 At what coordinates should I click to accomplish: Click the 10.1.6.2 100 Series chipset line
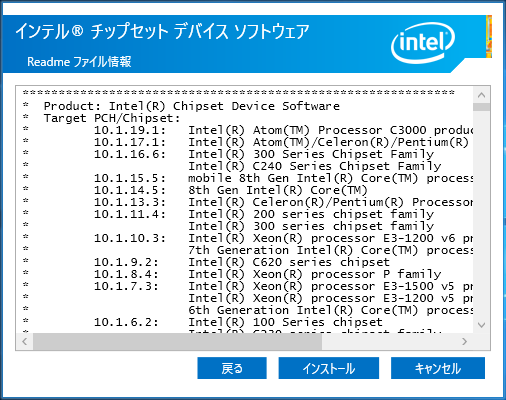pos(238,322)
